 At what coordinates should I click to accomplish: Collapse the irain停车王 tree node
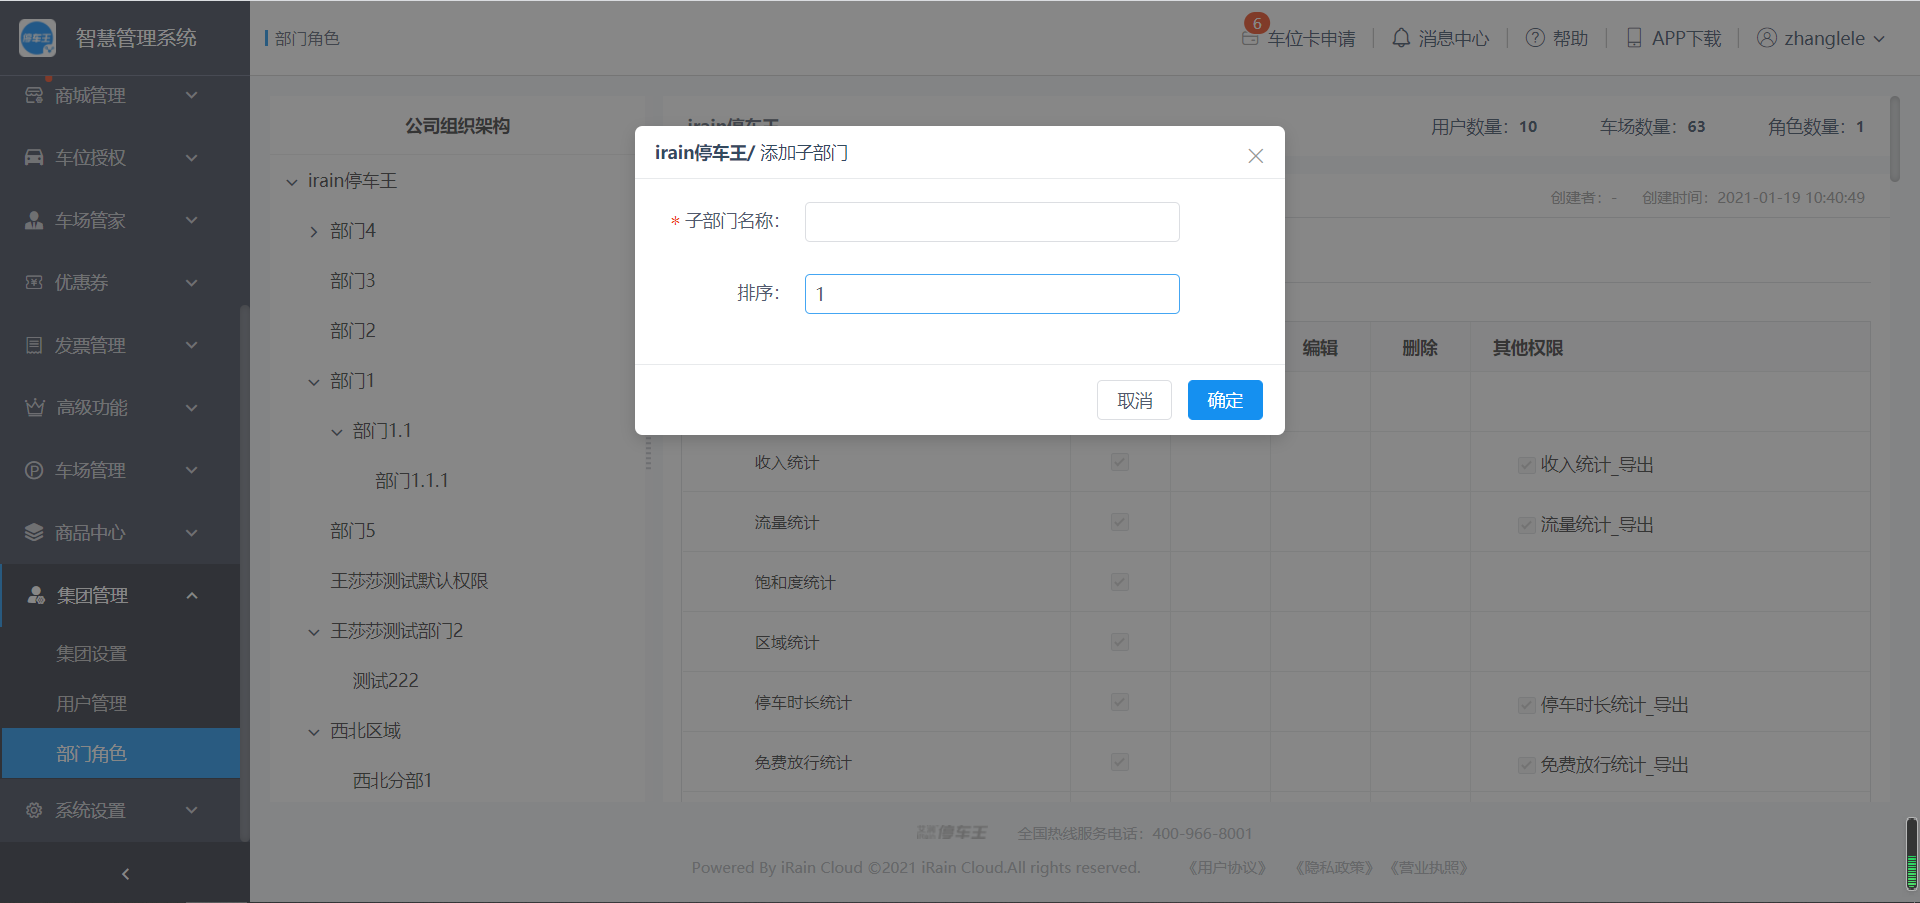coord(292,182)
